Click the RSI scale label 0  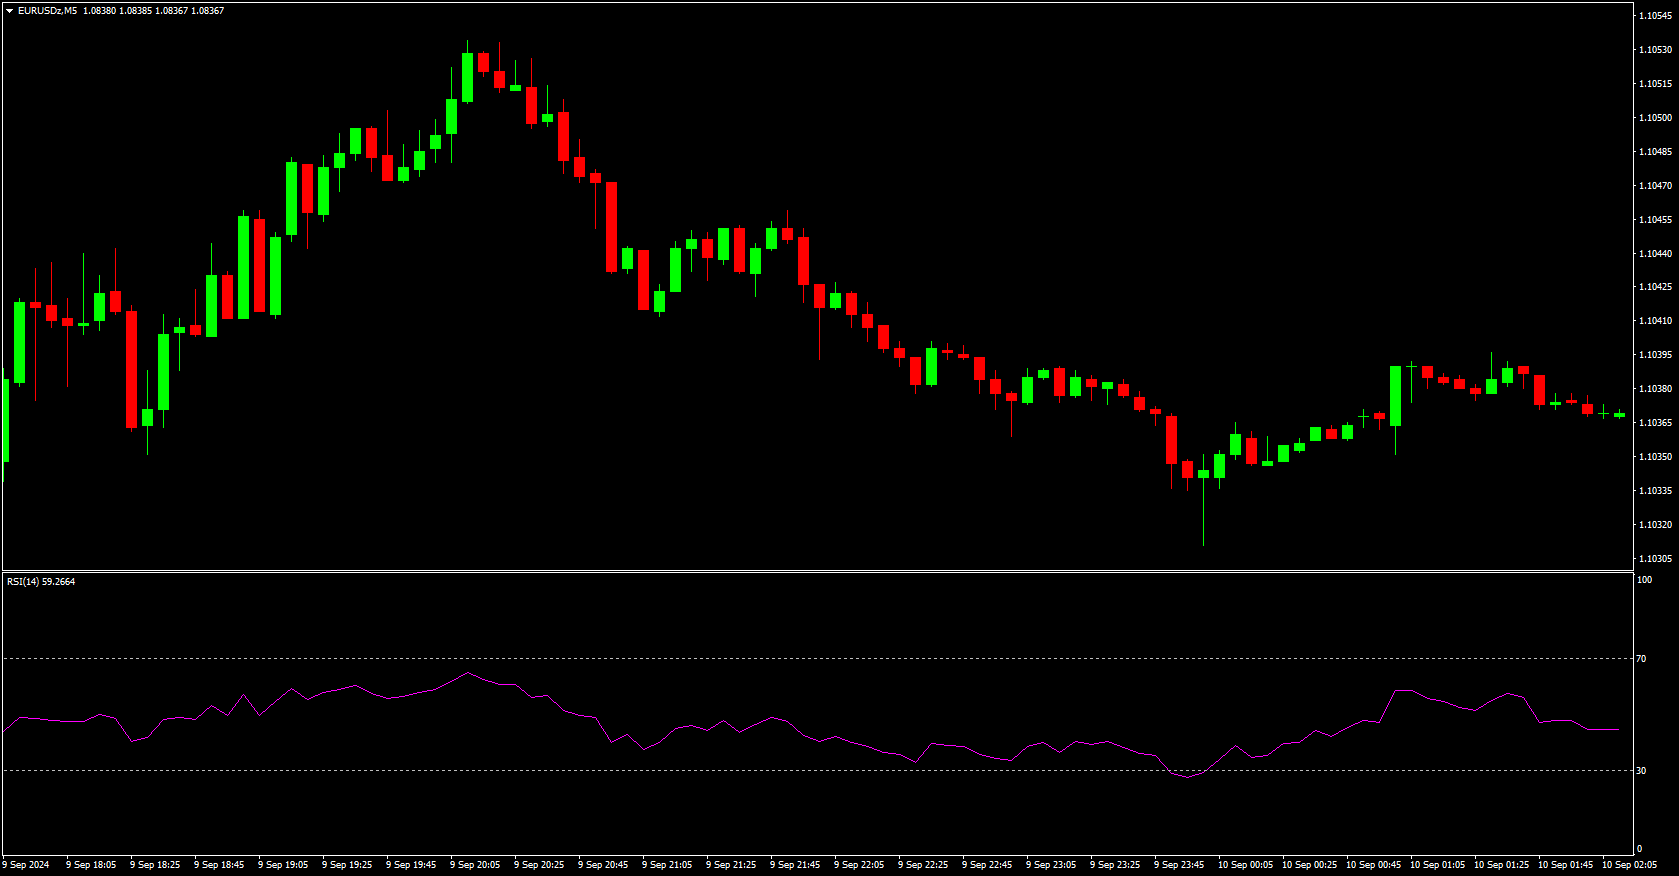pyautogui.click(x=1639, y=849)
